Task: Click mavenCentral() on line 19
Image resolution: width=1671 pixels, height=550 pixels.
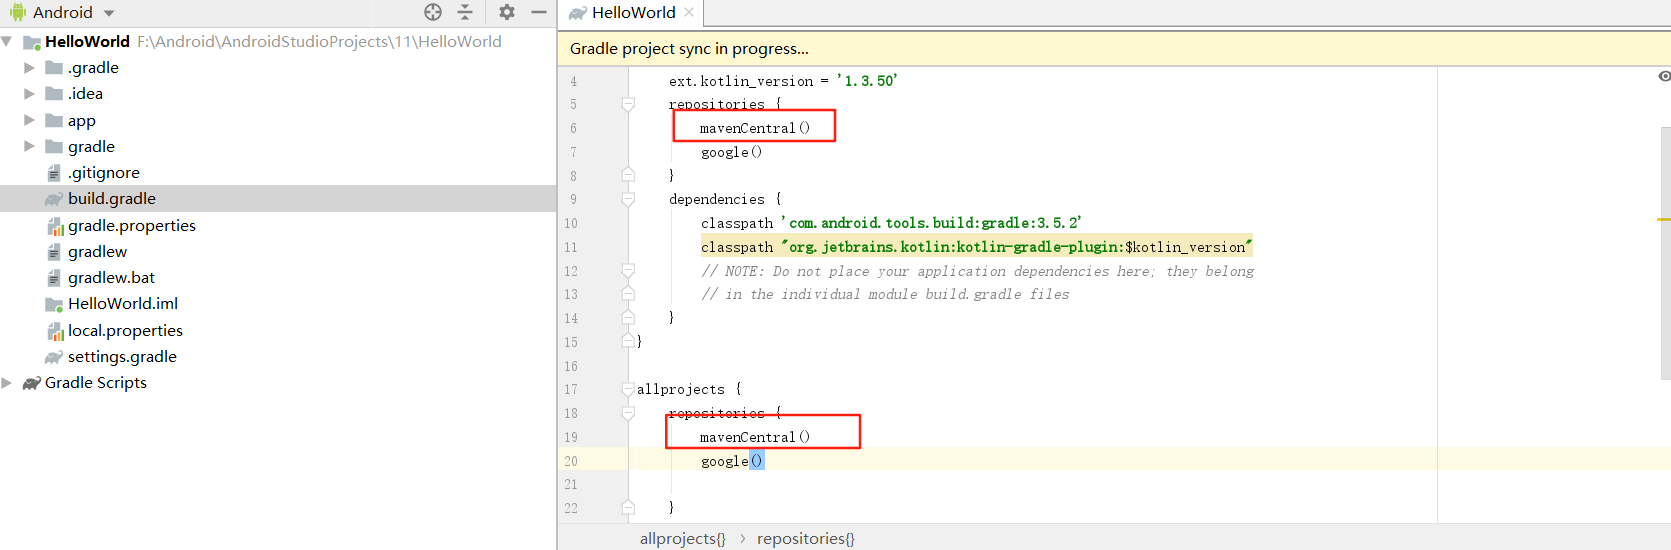Action: 755,437
